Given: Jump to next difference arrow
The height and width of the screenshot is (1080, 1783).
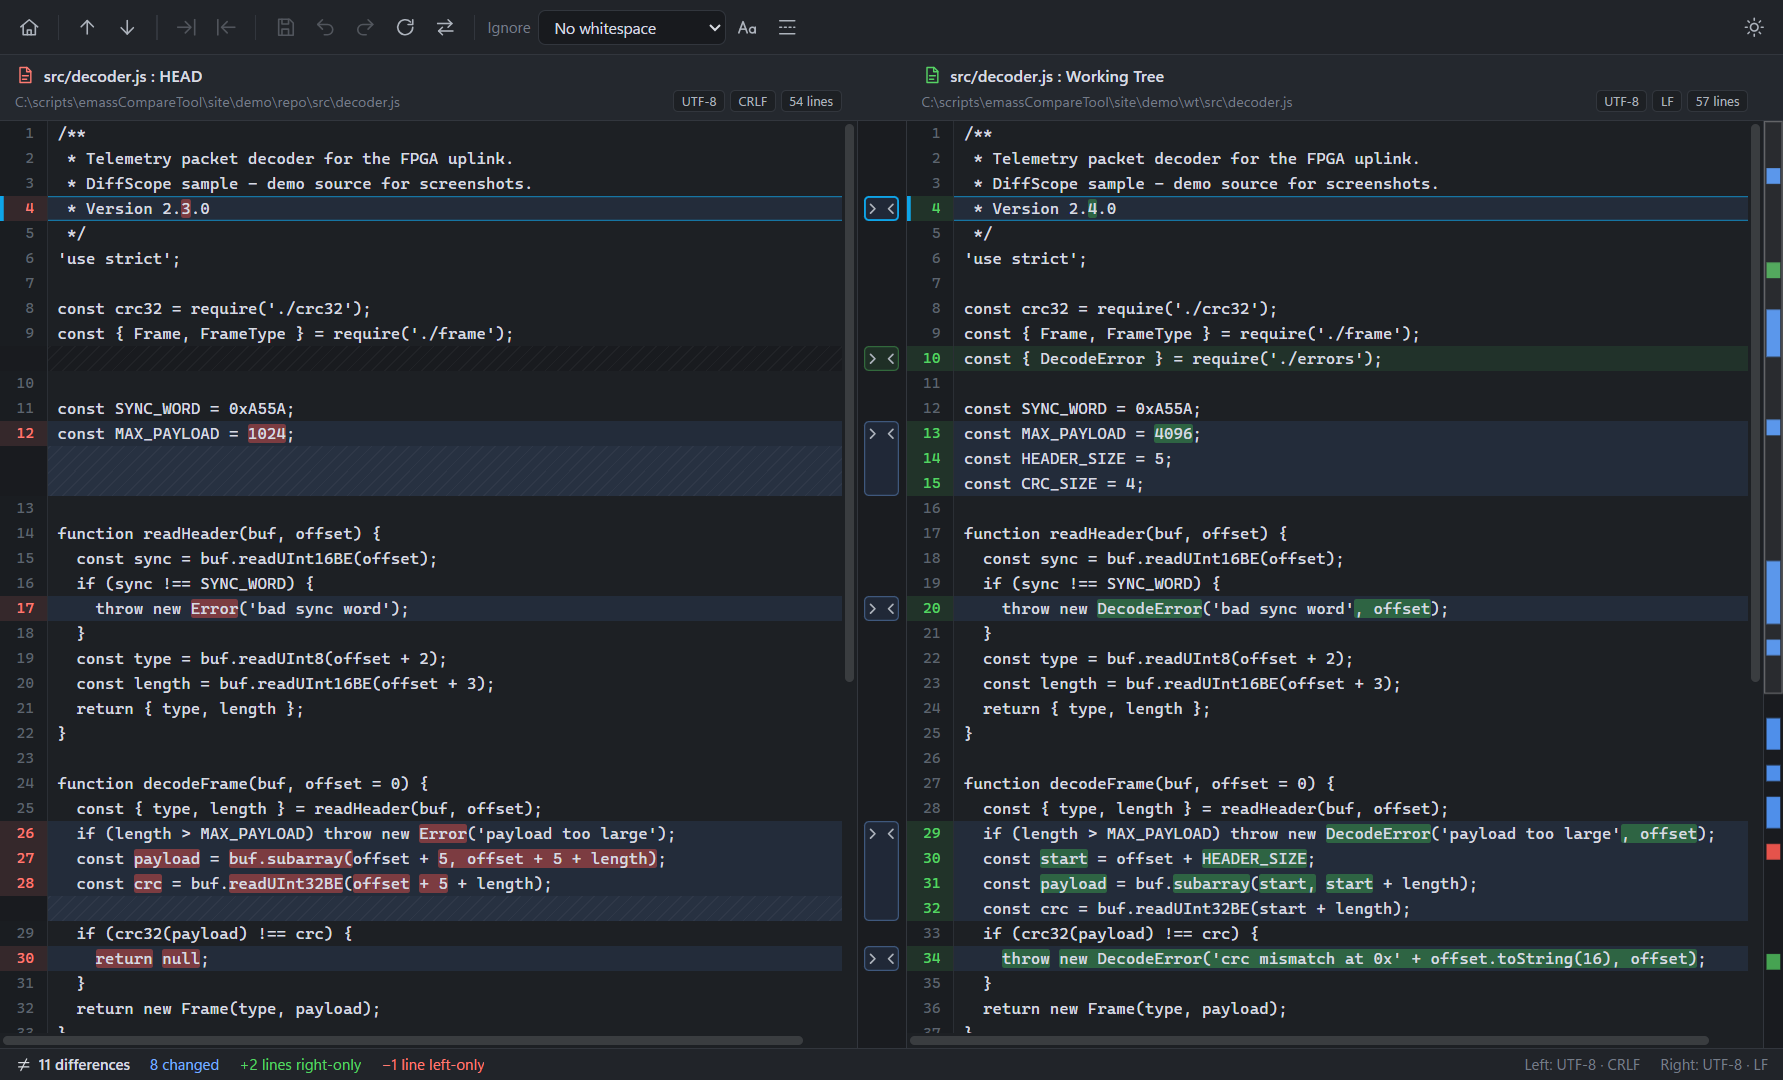Looking at the screenshot, I should coord(127,28).
